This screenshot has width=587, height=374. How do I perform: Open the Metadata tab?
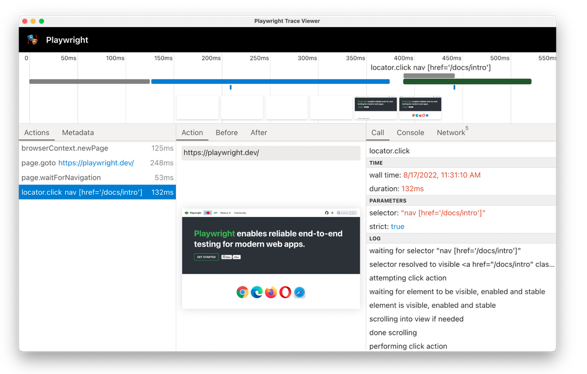pos(78,133)
